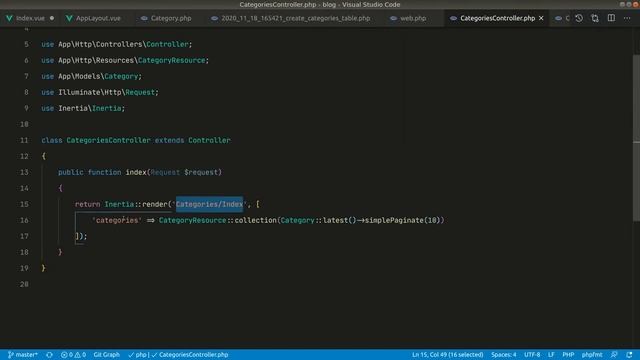
Task: Switch to the Index.vue tab
Action: [x=30, y=18]
